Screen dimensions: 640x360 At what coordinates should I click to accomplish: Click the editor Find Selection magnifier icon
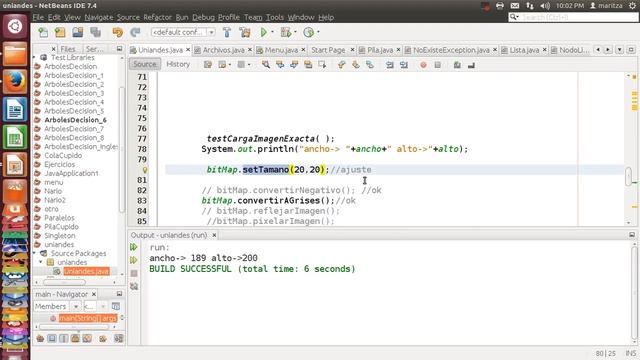[266, 64]
